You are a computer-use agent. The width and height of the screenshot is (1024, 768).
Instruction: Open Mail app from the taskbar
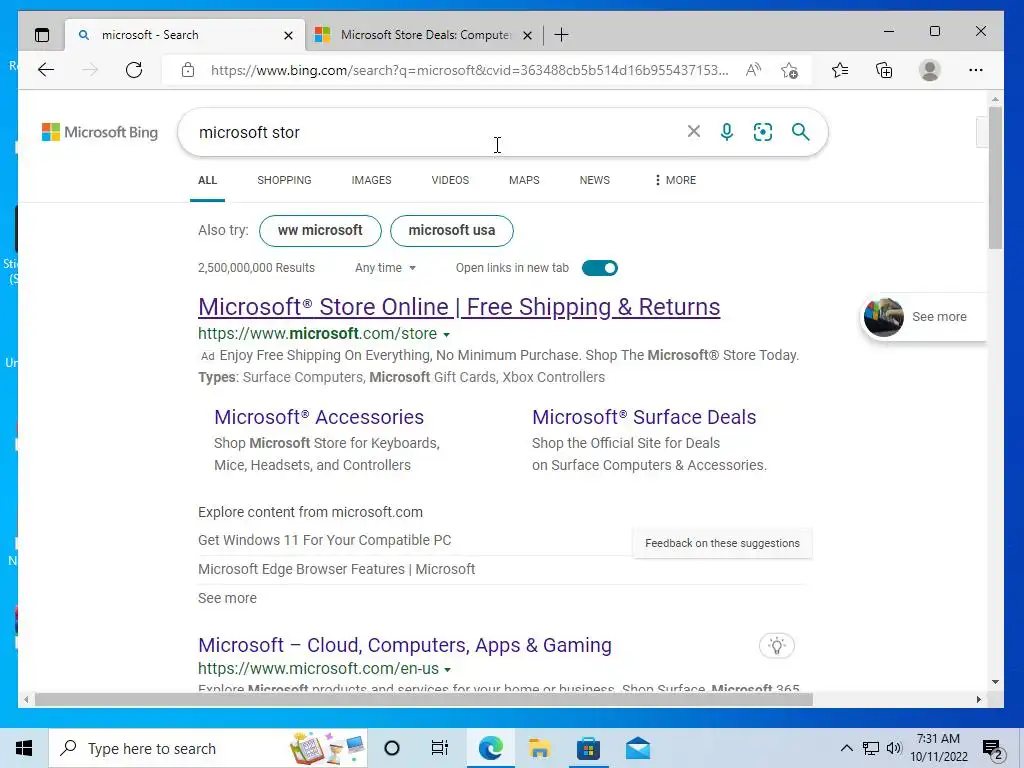tap(637, 748)
